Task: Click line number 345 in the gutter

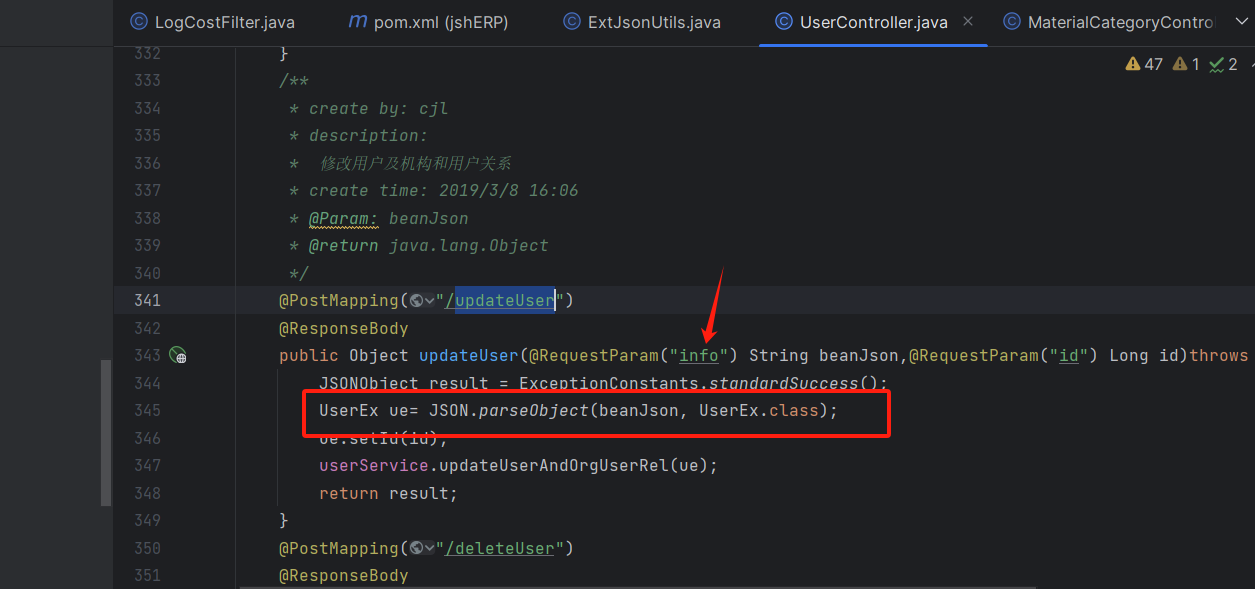Action: [147, 410]
